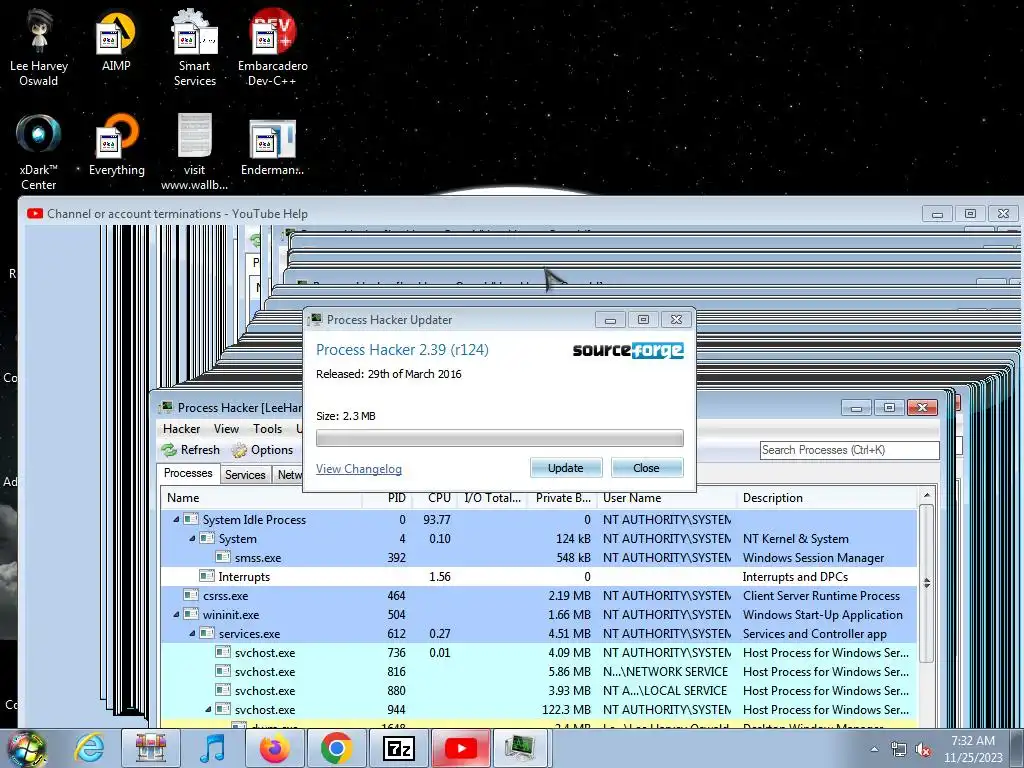Click the Update button in the updater
This screenshot has height=768, width=1024.
coord(566,468)
